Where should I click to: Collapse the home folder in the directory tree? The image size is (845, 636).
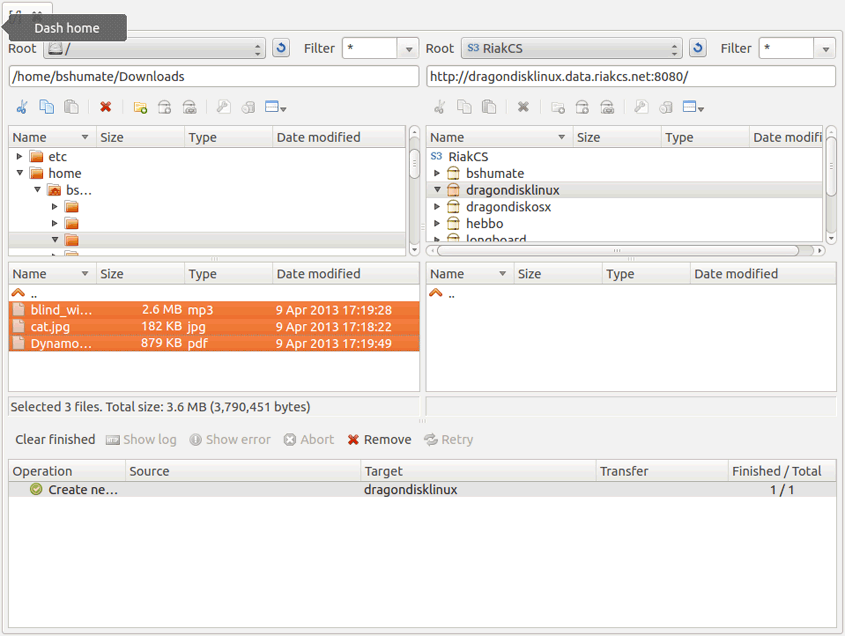point(20,172)
